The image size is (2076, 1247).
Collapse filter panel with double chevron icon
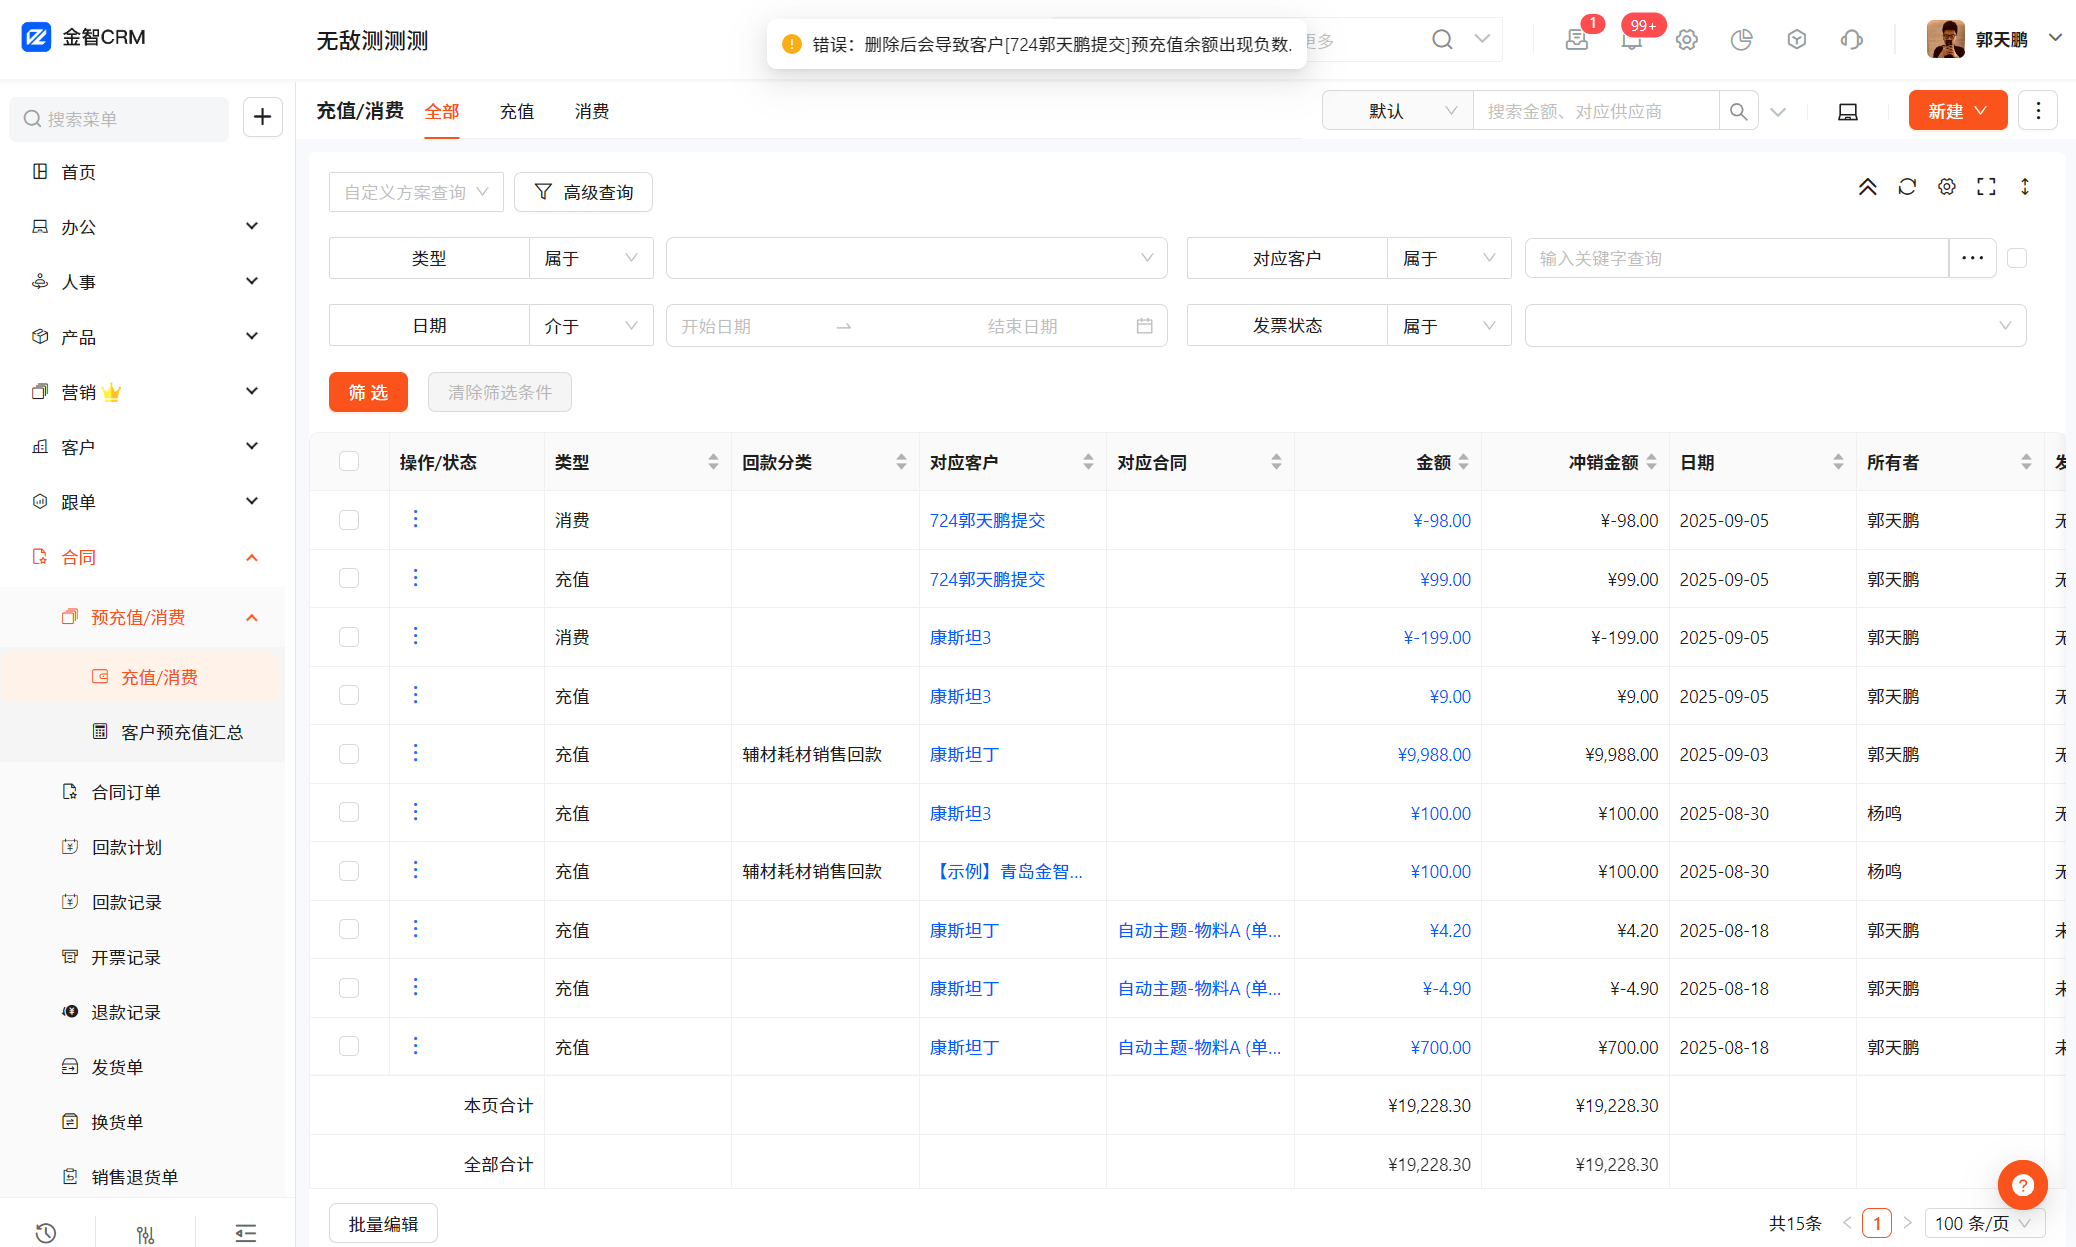(1867, 187)
